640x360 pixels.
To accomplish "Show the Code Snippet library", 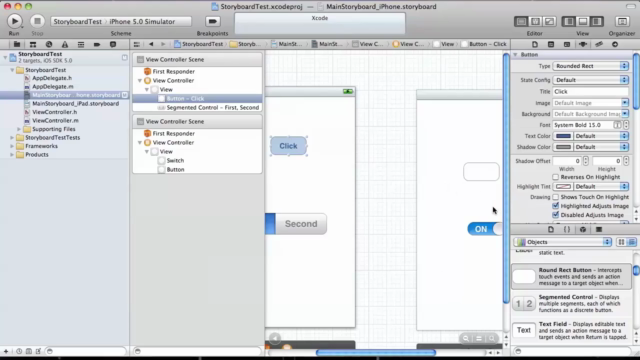I will [567, 229].
